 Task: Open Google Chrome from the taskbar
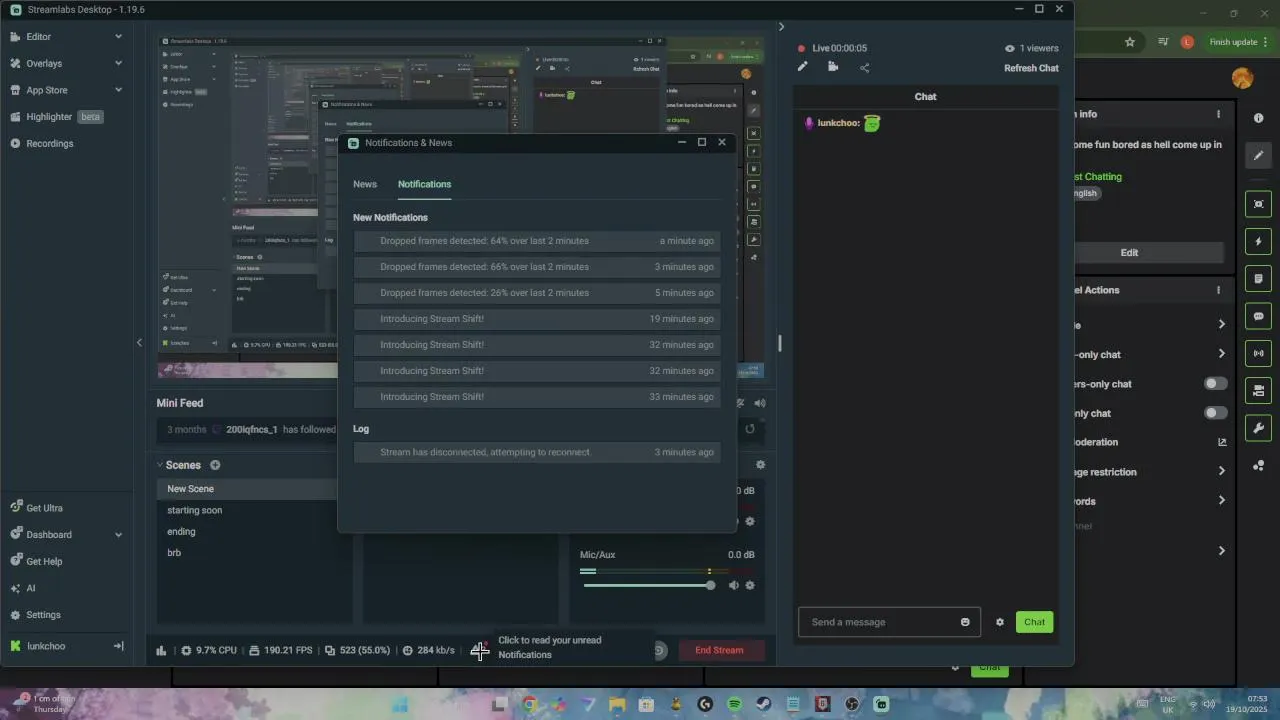(x=529, y=704)
